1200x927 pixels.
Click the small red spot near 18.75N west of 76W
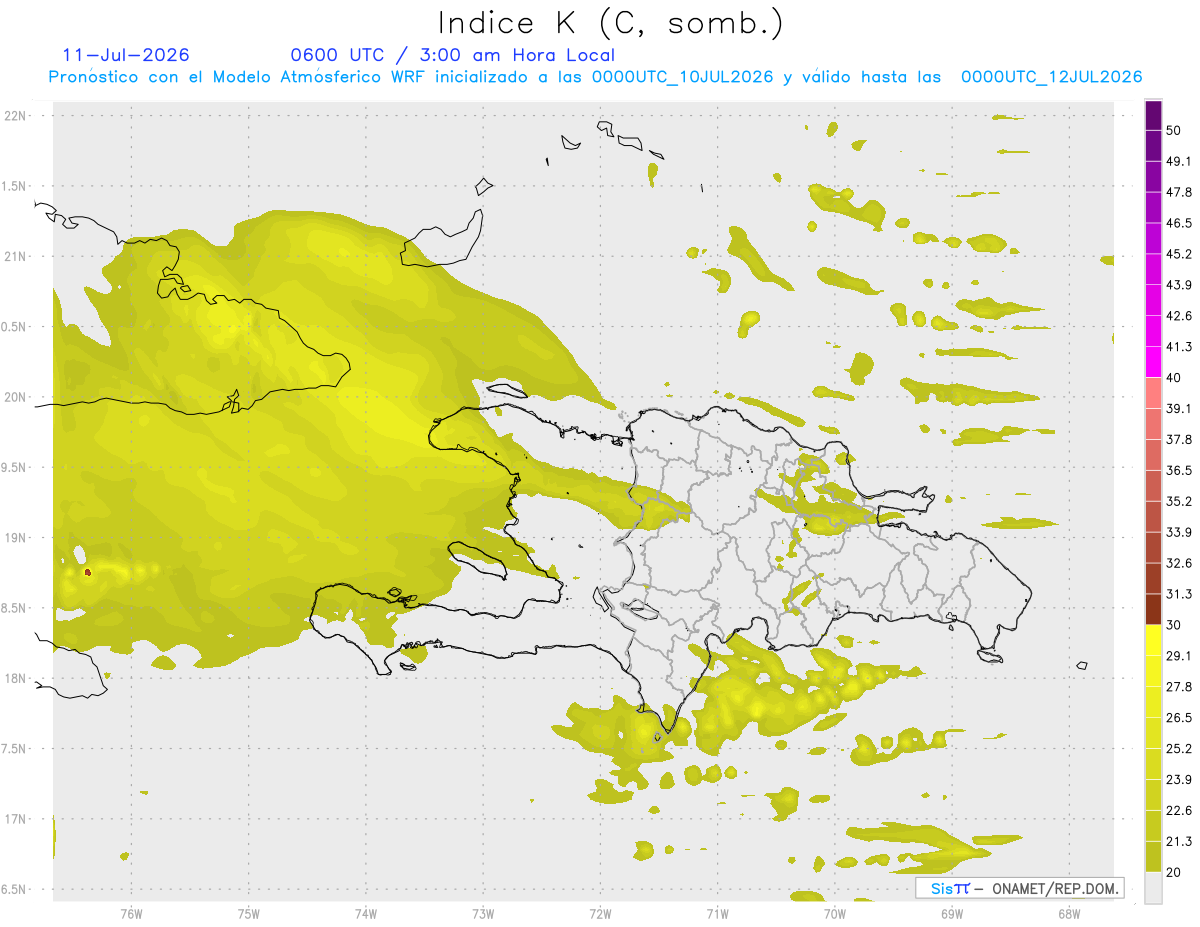(88, 572)
